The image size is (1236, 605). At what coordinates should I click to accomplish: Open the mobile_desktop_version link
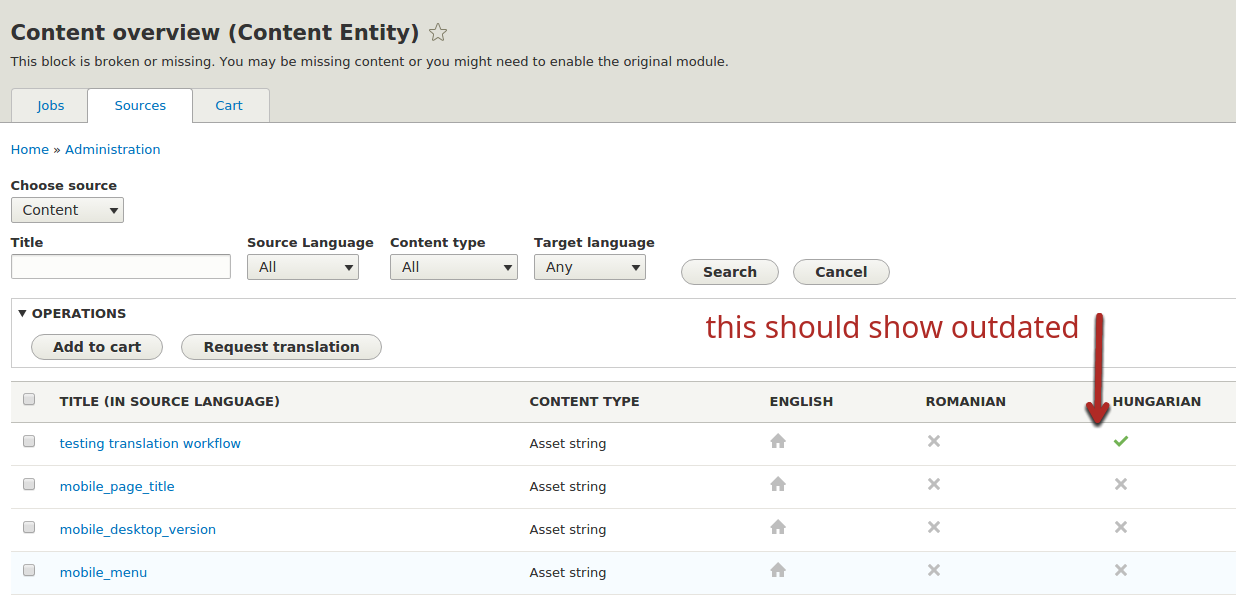point(137,528)
